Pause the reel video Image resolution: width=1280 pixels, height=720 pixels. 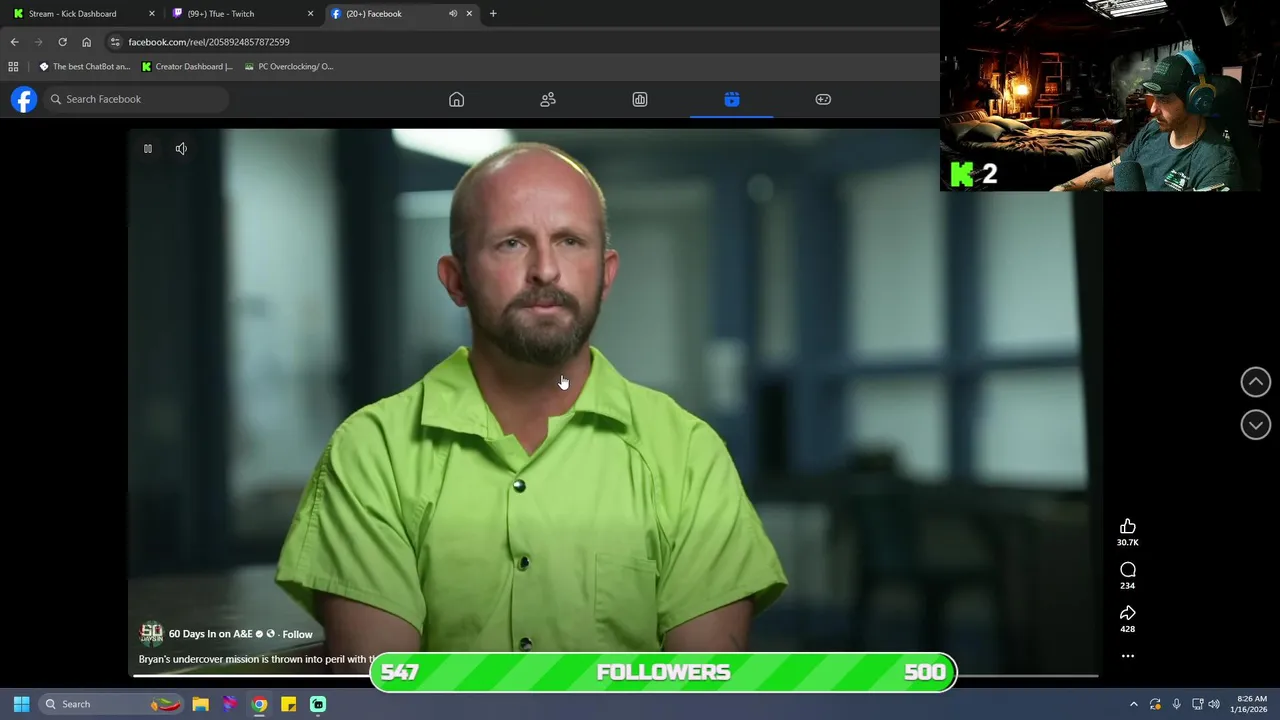click(147, 149)
